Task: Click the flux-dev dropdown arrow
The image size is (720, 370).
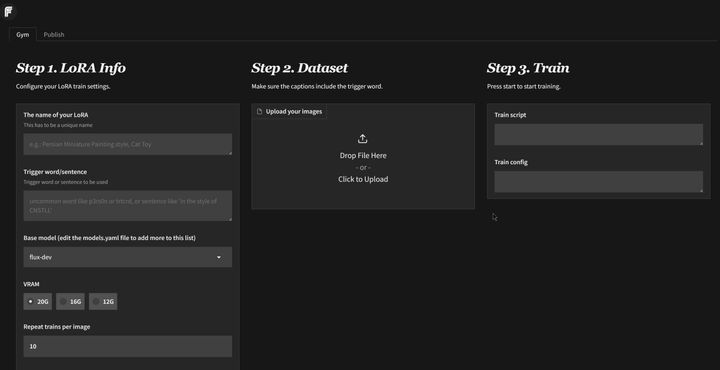Action: 219,257
